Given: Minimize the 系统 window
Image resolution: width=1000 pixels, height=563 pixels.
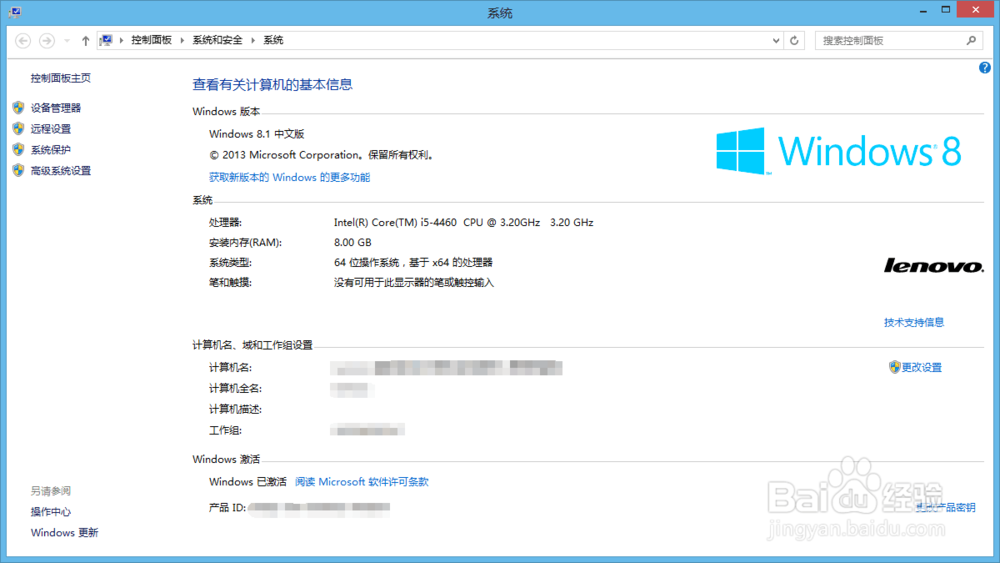Looking at the screenshot, I should tap(923, 11).
